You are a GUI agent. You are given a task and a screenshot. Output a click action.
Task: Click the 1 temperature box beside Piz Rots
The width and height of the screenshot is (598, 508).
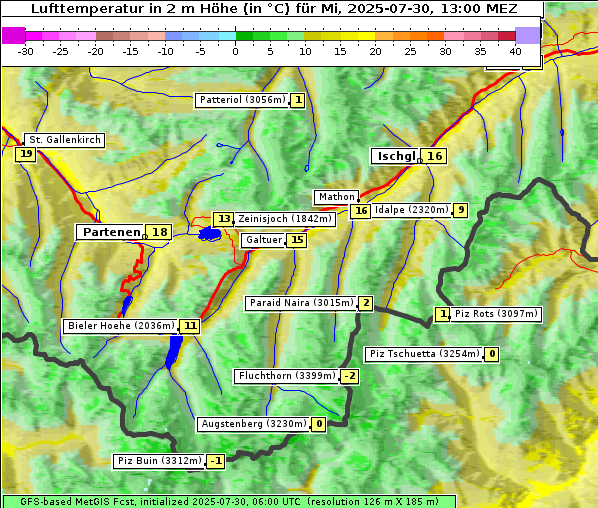click(443, 314)
